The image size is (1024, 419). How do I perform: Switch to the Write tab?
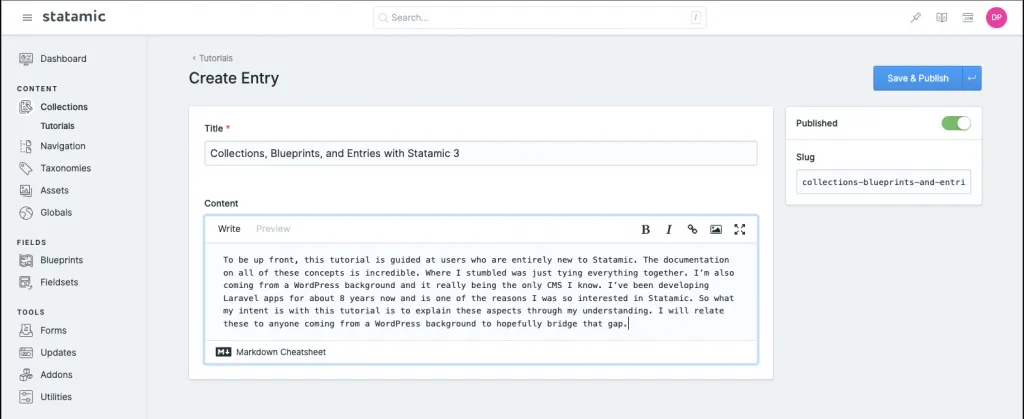[x=229, y=229]
